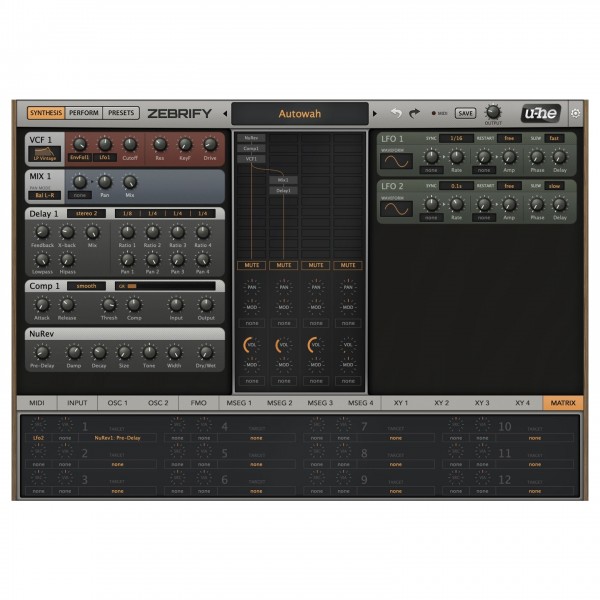Click the LFO 1 sine waveform display

pos(396,161)
